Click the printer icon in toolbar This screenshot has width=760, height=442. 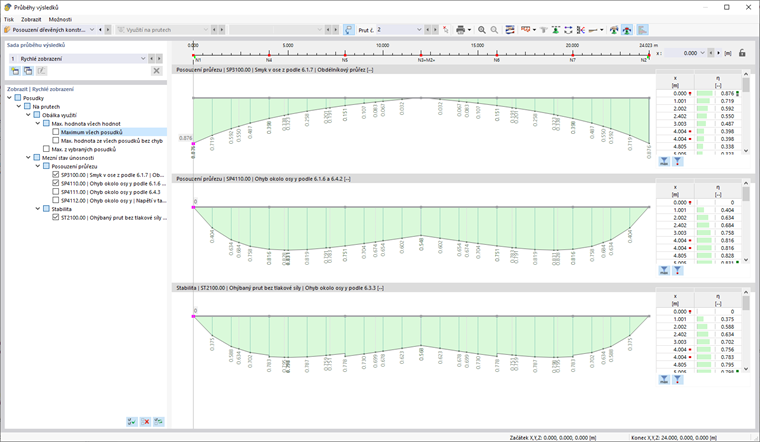pos(460,30)
